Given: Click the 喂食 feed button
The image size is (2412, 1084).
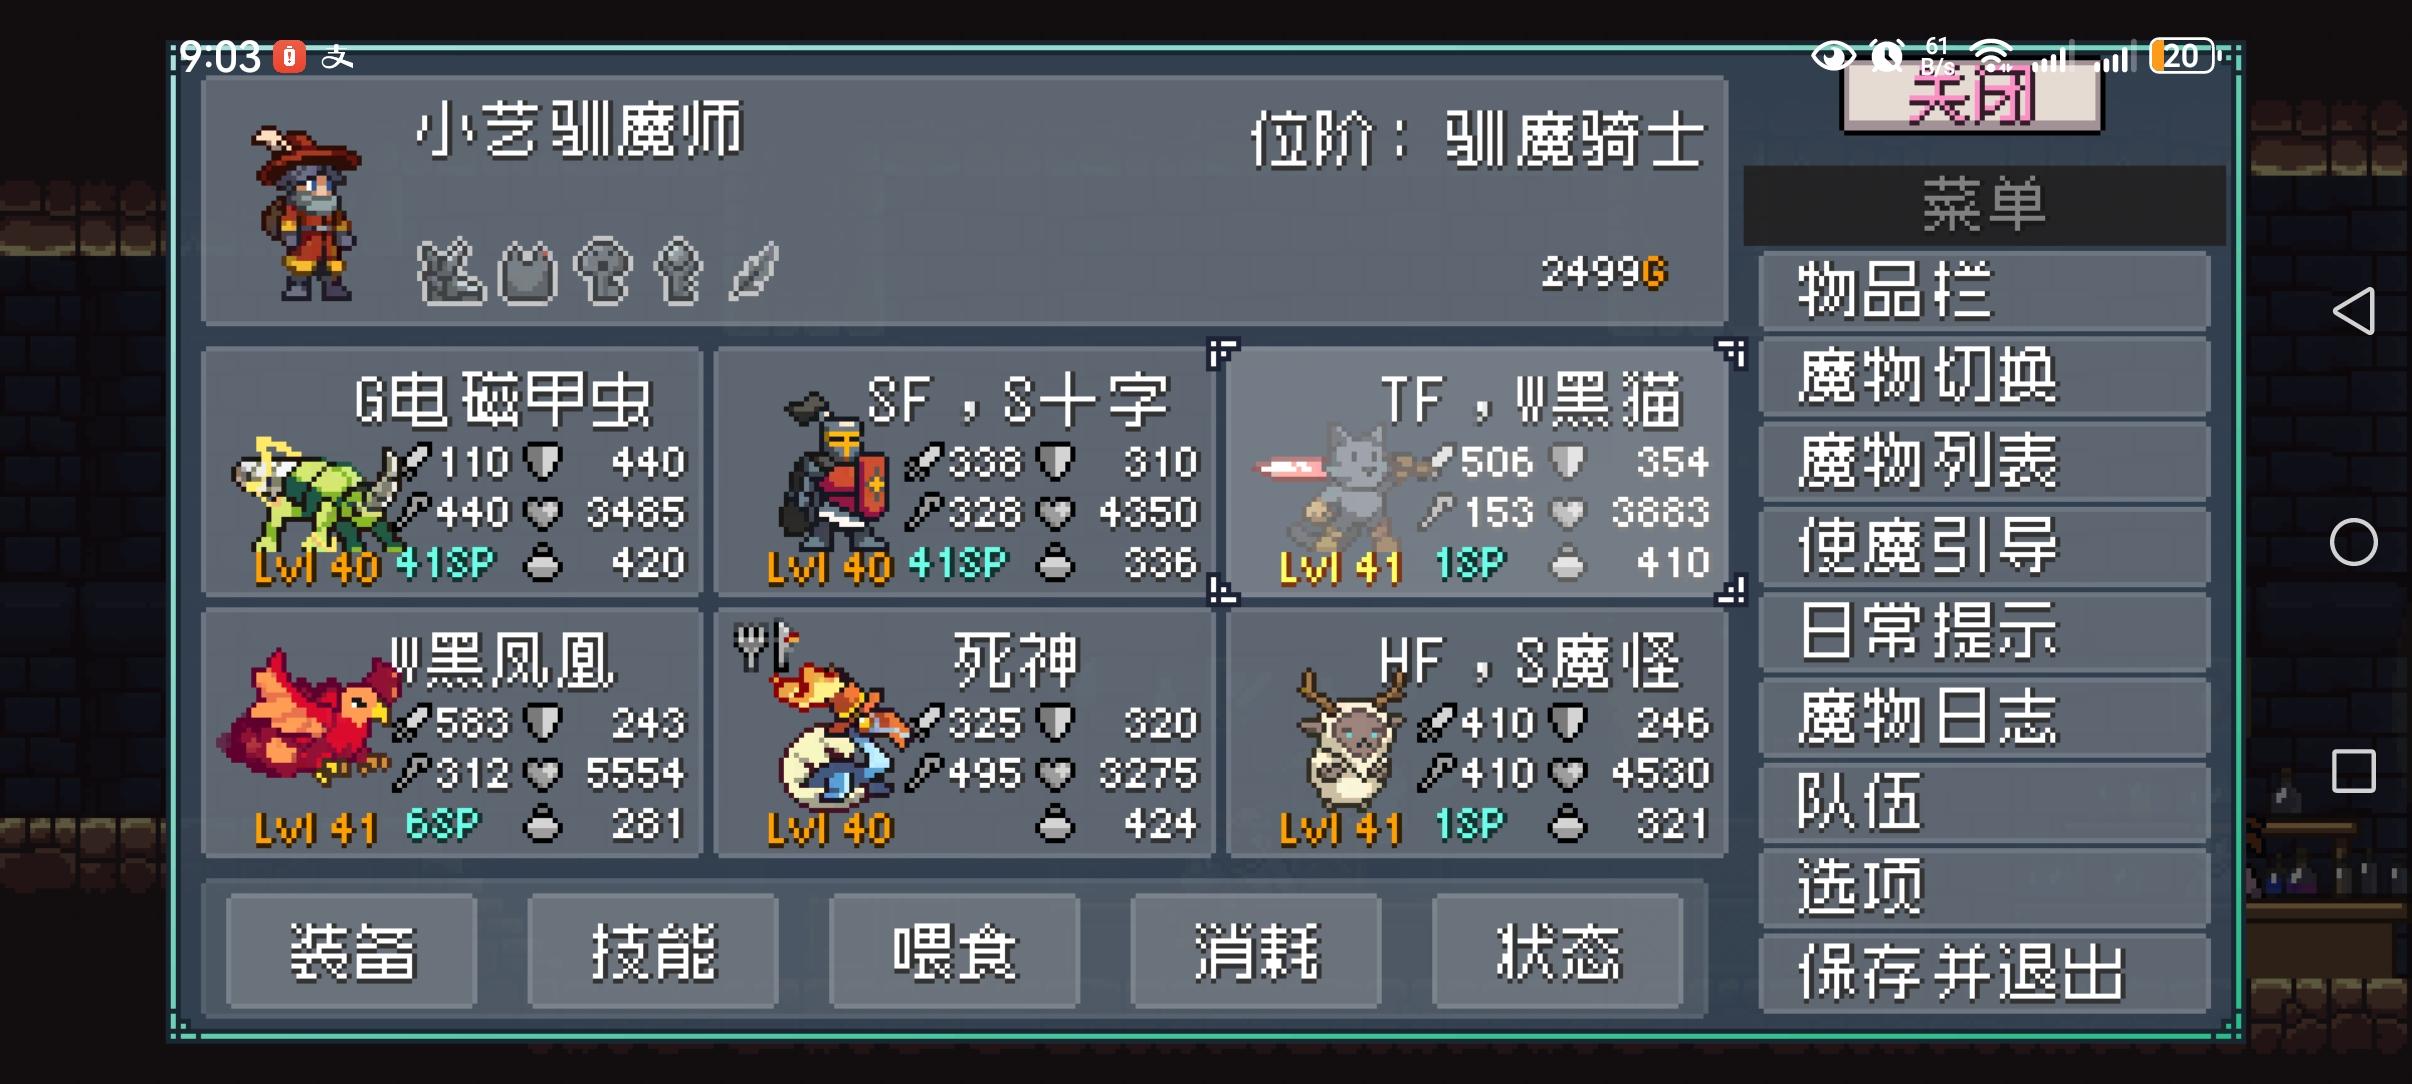Looking at the screenshot, I should pyautogui.click(x=955, y=951).
